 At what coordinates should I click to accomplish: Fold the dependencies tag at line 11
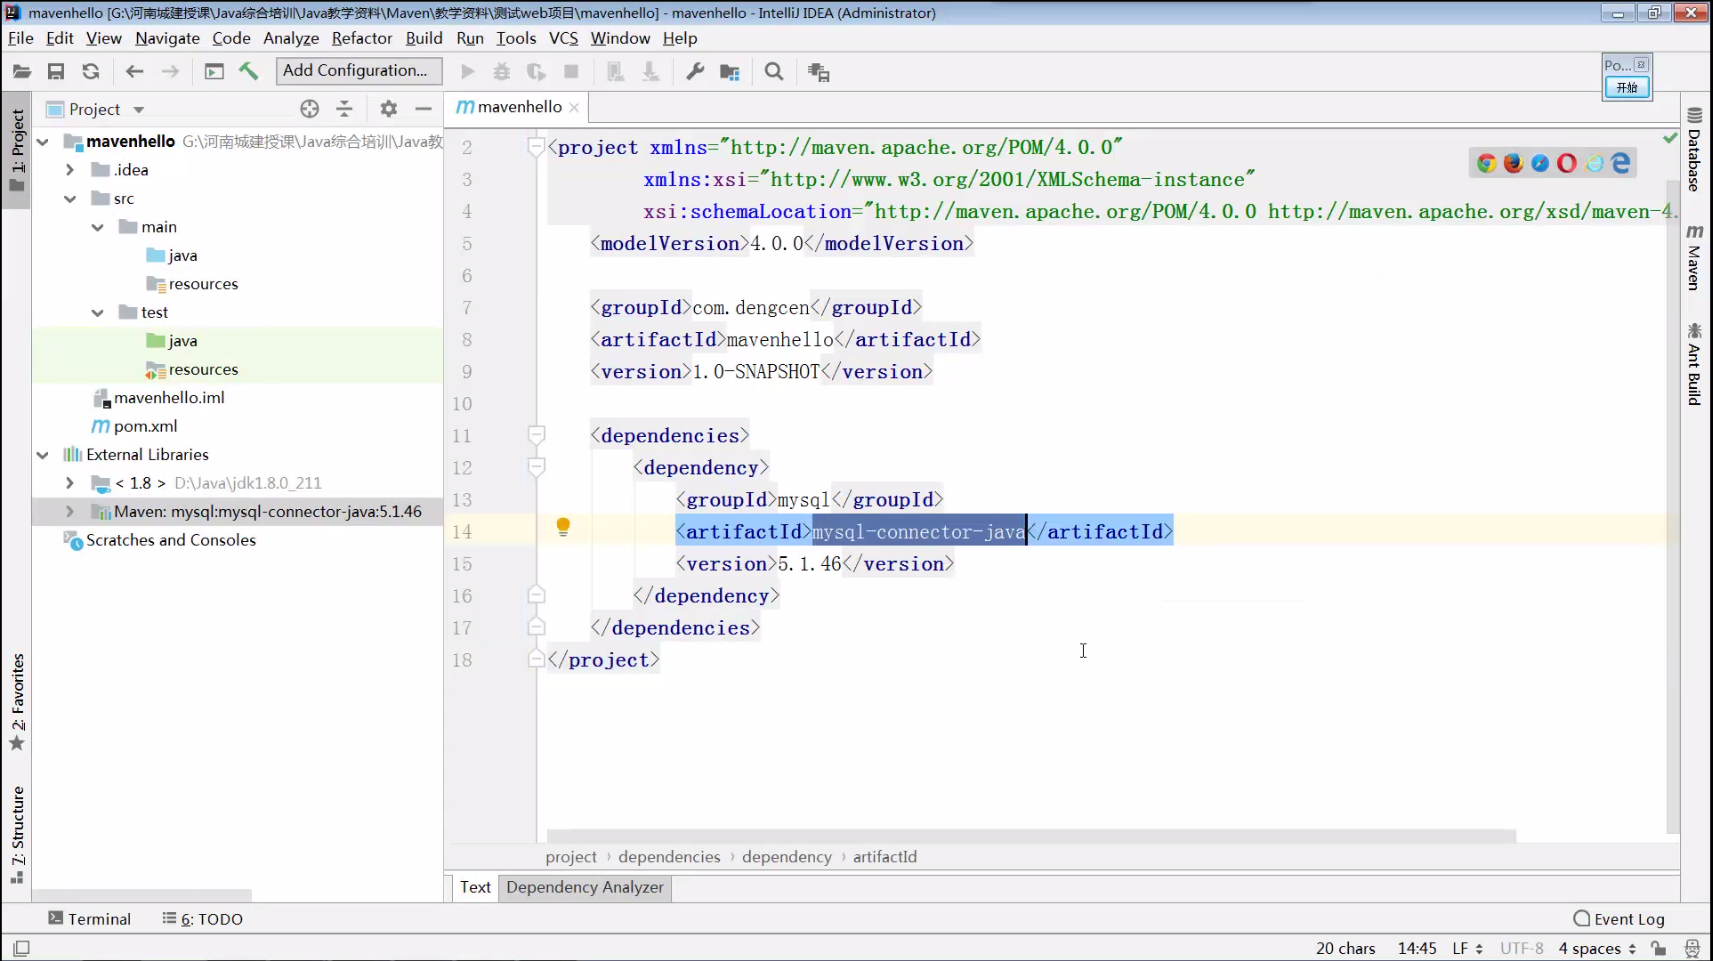click(536, 435)
